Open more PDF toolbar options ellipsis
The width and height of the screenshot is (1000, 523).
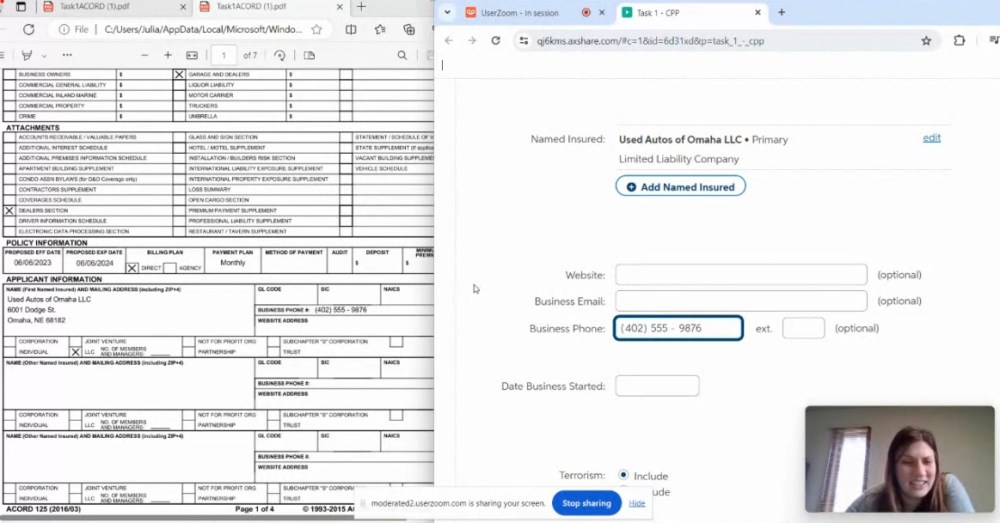coord(67,55)
